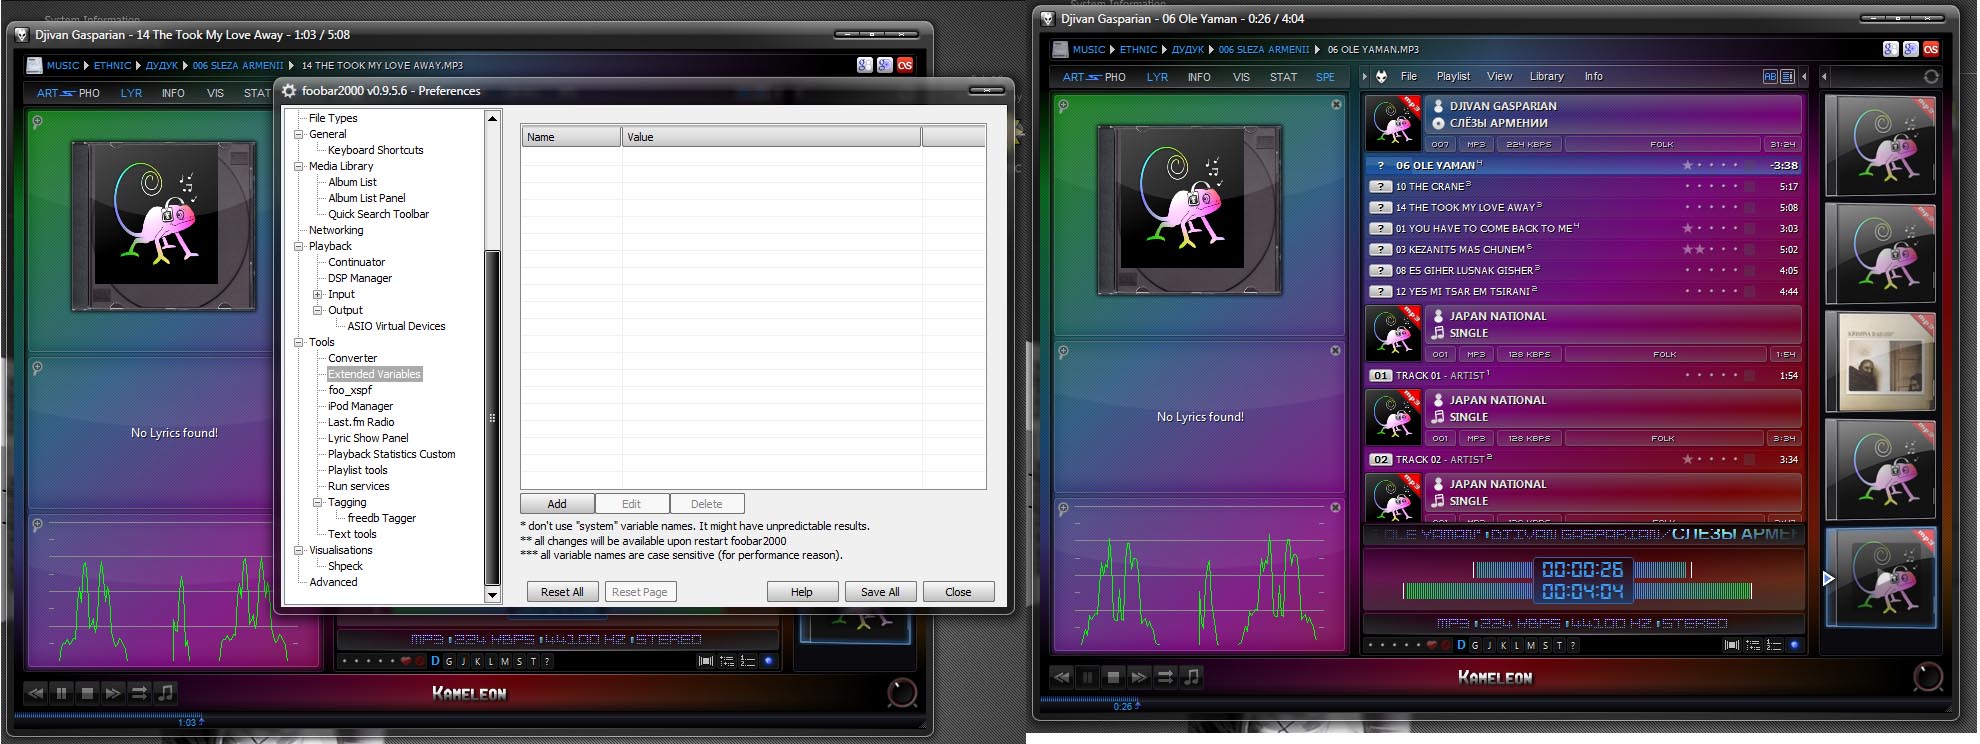Toggle the playback order icon in left player

pos(139,692)
